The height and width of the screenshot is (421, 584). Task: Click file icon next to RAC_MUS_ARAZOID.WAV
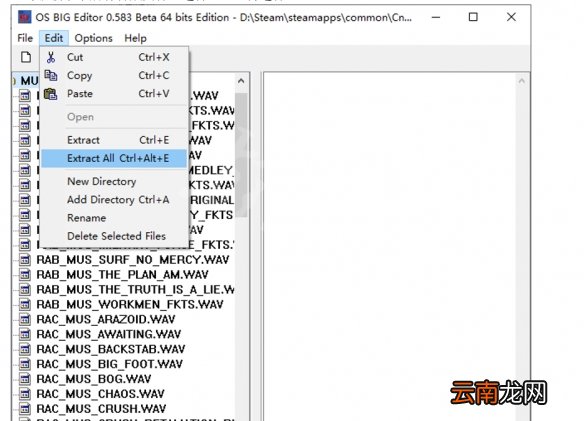coord(25,319)
